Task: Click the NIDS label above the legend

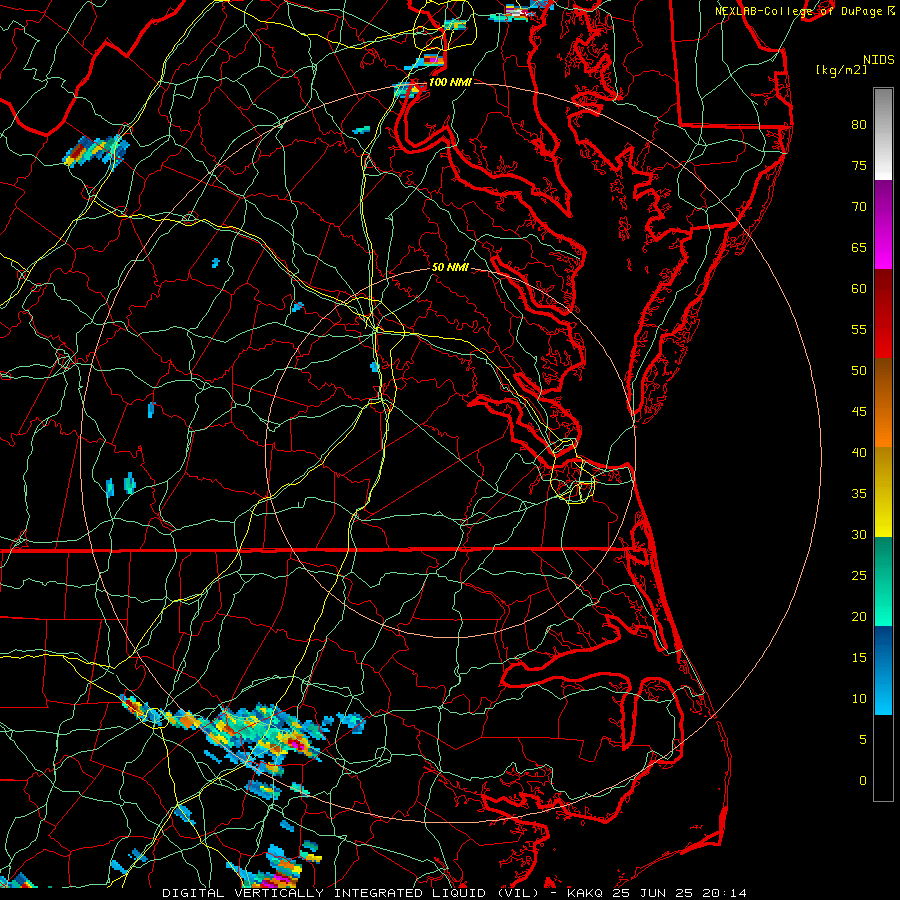Action: pos(878,60)
